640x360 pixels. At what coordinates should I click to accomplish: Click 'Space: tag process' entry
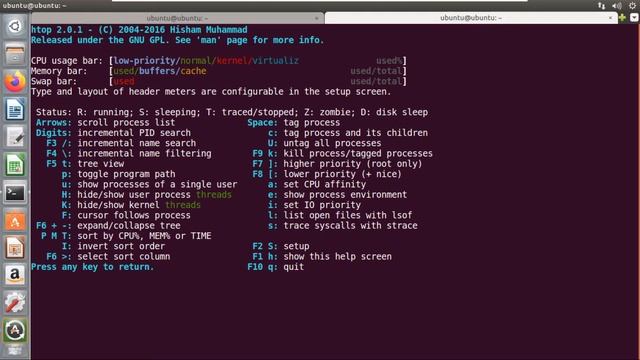tap(293, 122)
